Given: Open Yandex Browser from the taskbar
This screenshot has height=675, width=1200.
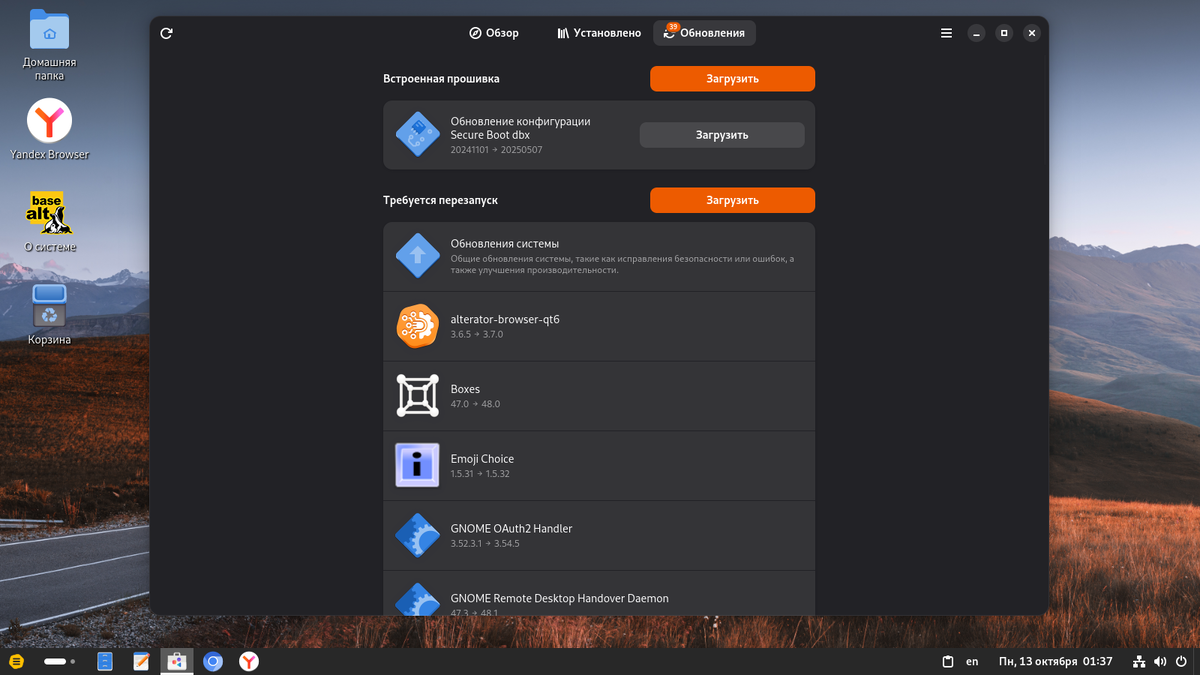Looking at the screenshot, I should click(x=248, y=662).
